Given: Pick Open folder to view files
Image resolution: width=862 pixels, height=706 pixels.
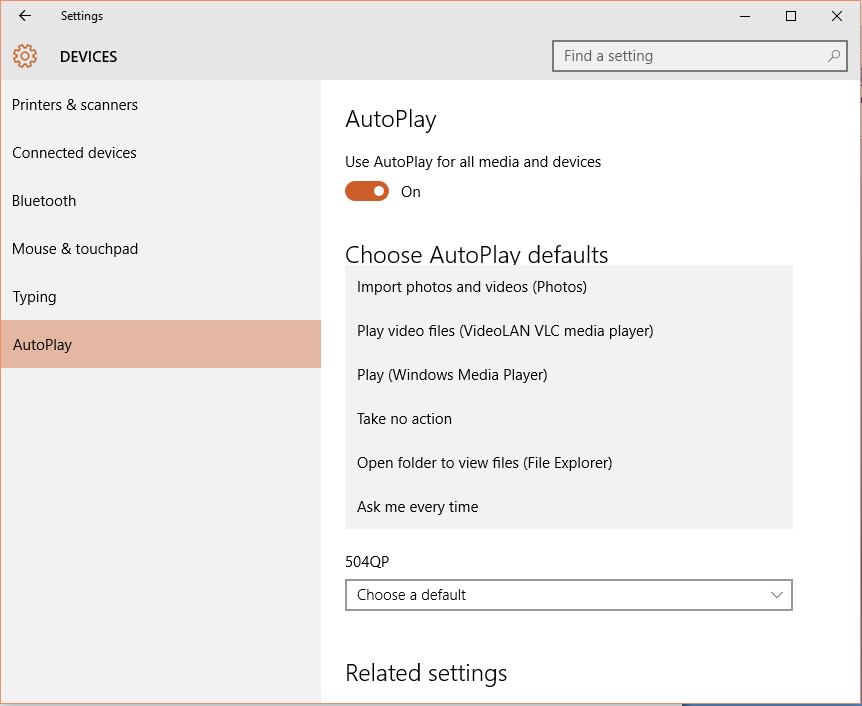Looking at the screenshot, I should (484, 463).
